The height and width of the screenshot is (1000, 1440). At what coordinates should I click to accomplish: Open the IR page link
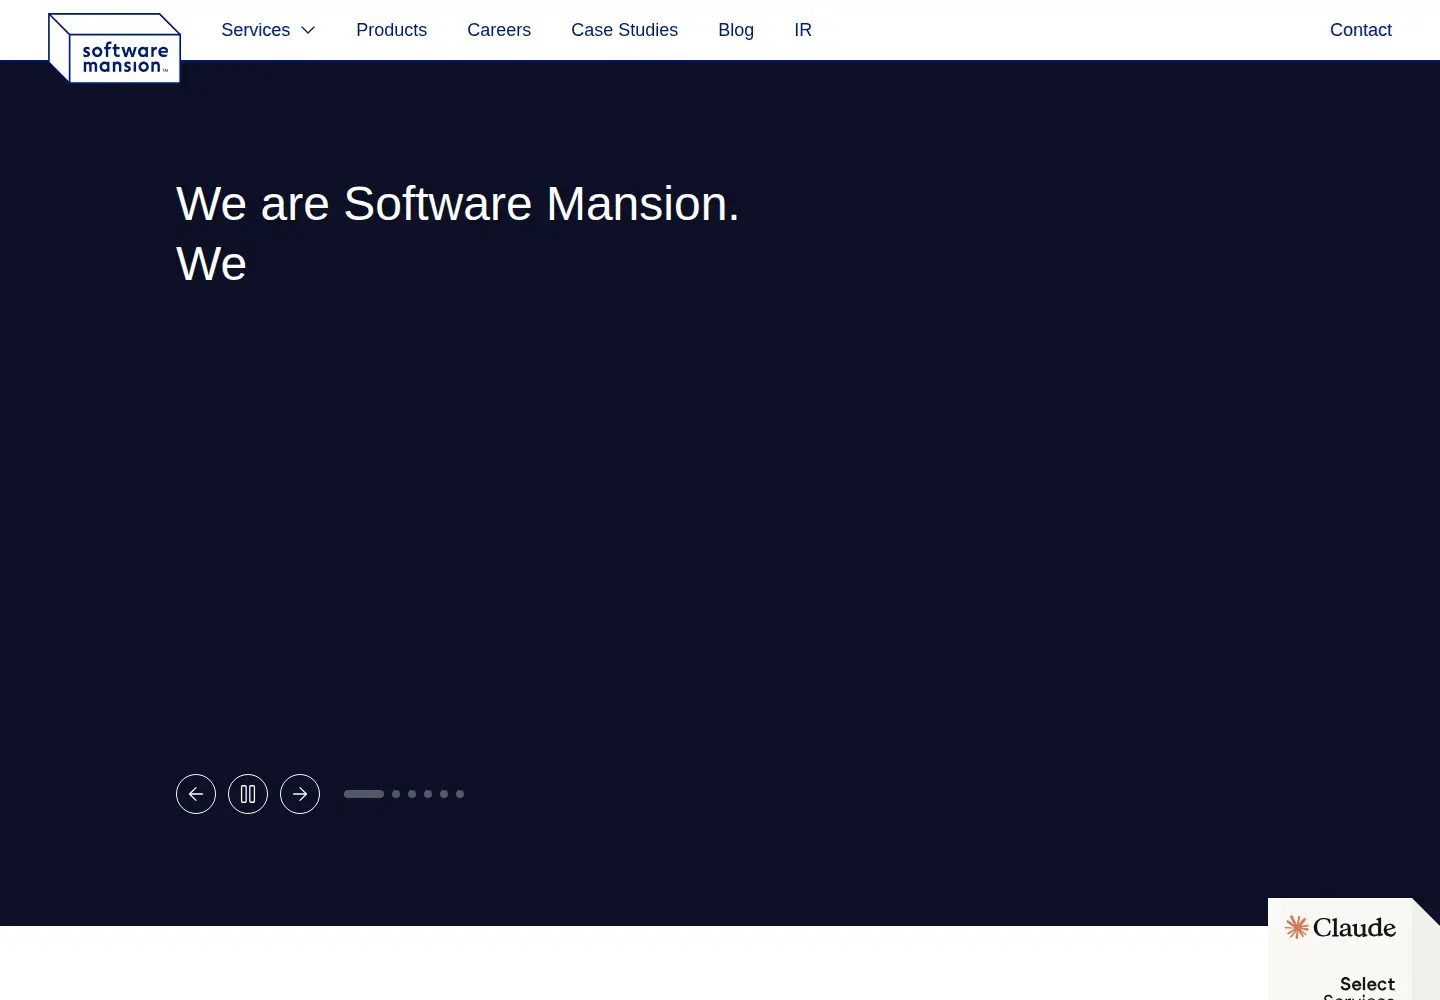pos(803,30)
